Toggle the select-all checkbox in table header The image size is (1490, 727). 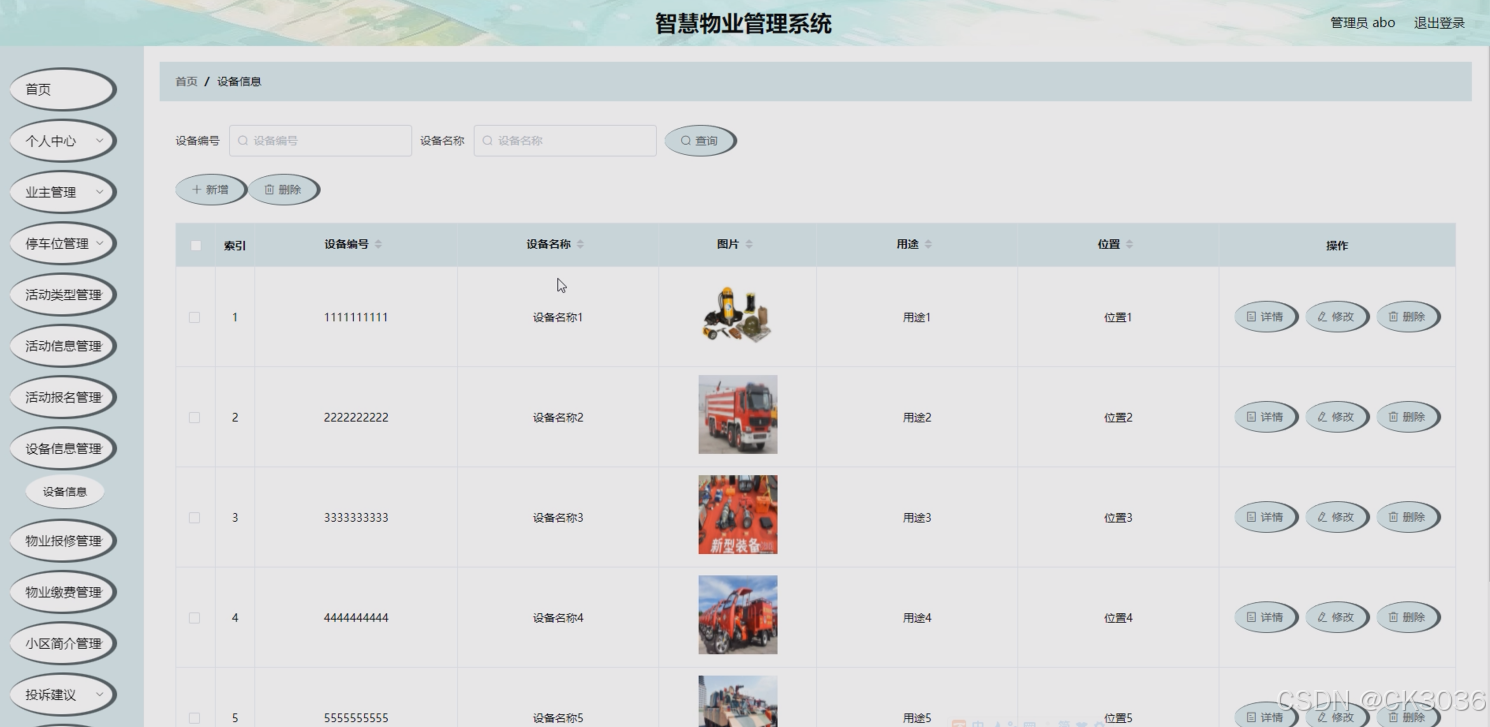[196, 245]
